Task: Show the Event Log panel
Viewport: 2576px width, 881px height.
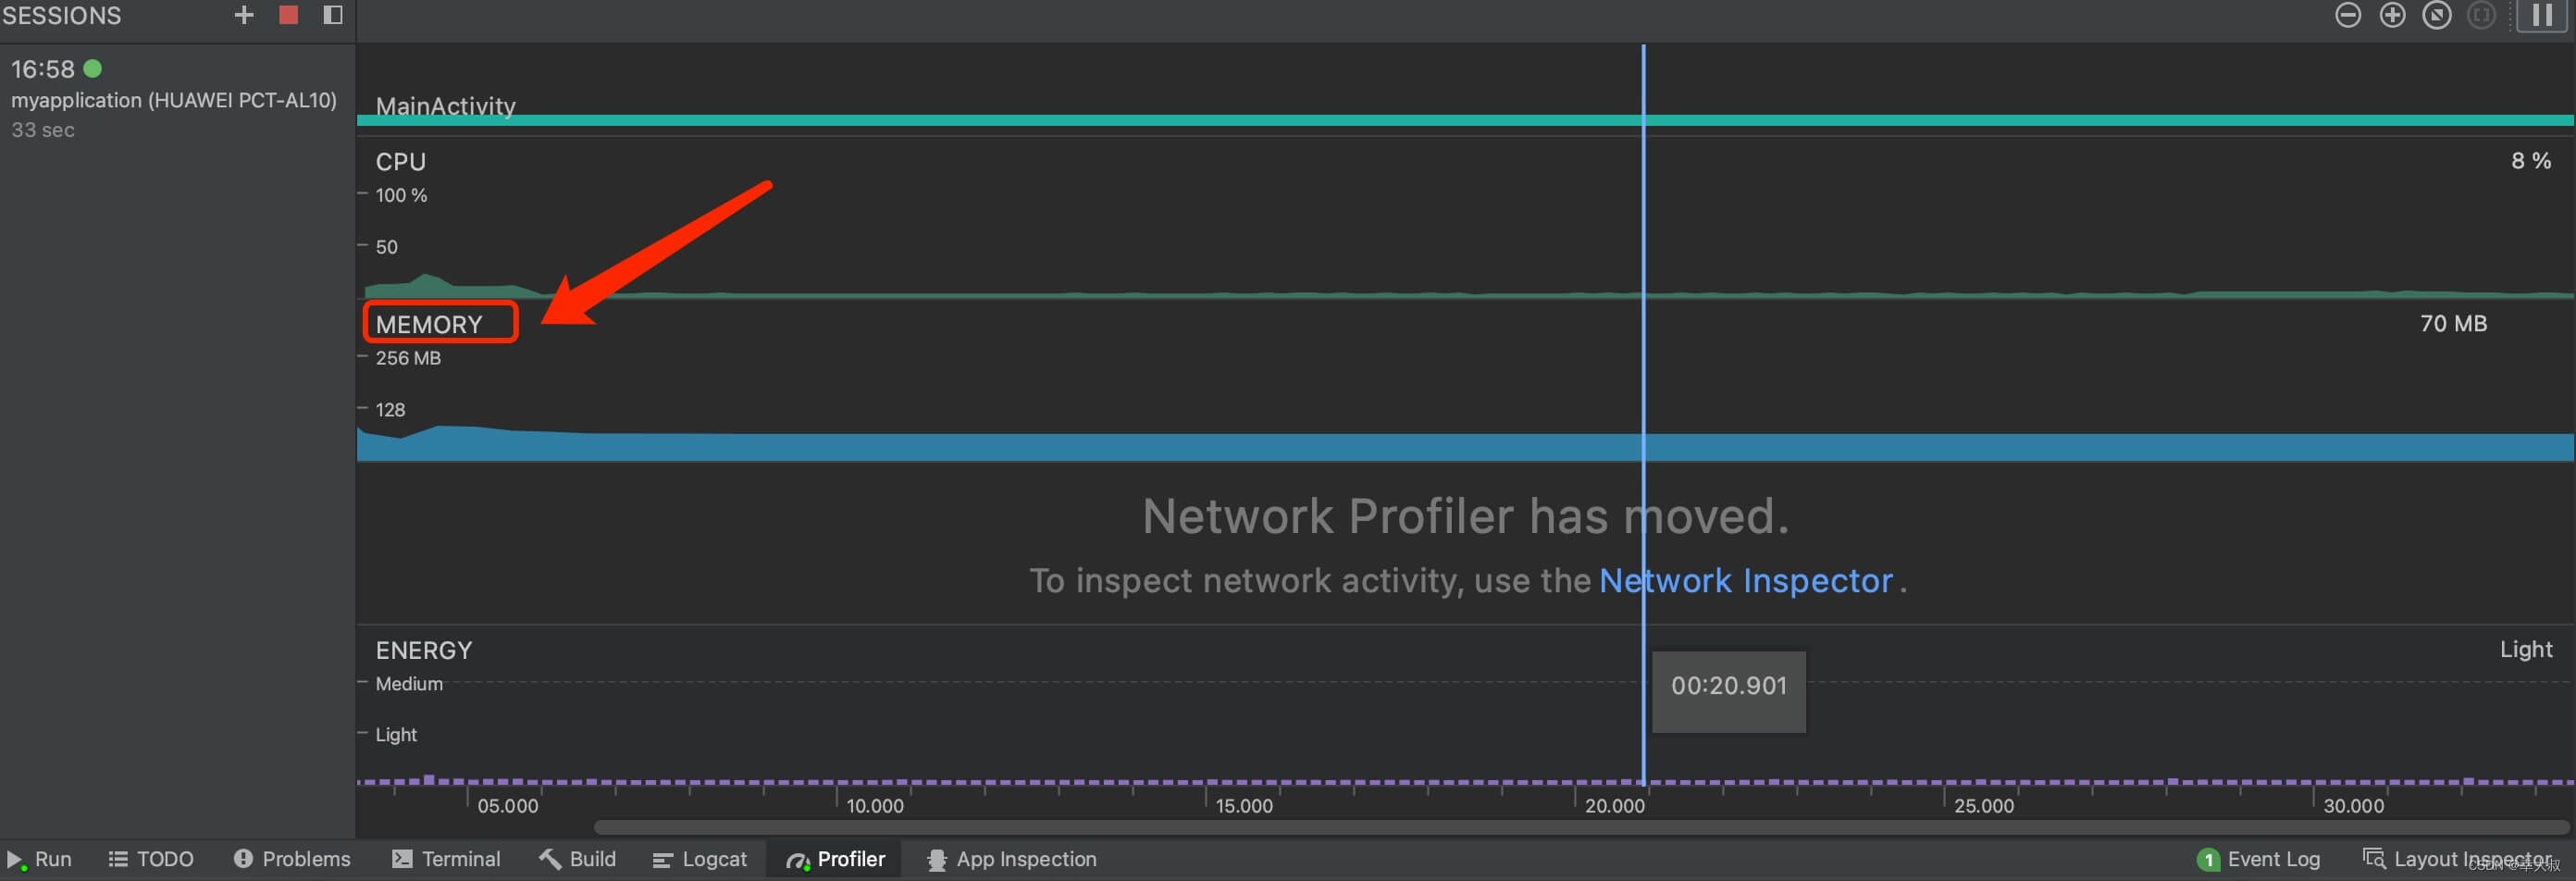Action: tap(2258, 859)
